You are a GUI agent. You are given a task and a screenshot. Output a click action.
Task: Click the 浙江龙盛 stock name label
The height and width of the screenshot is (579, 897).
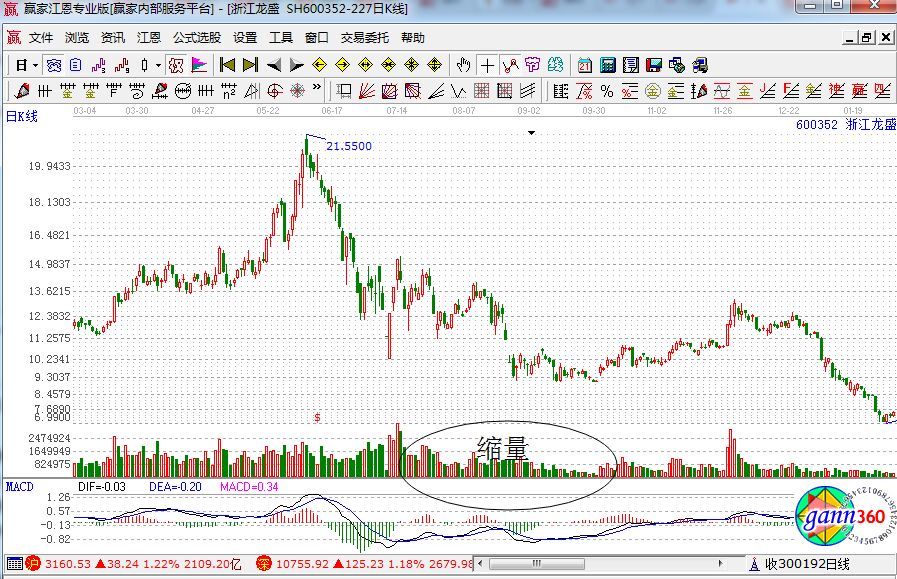867,125
